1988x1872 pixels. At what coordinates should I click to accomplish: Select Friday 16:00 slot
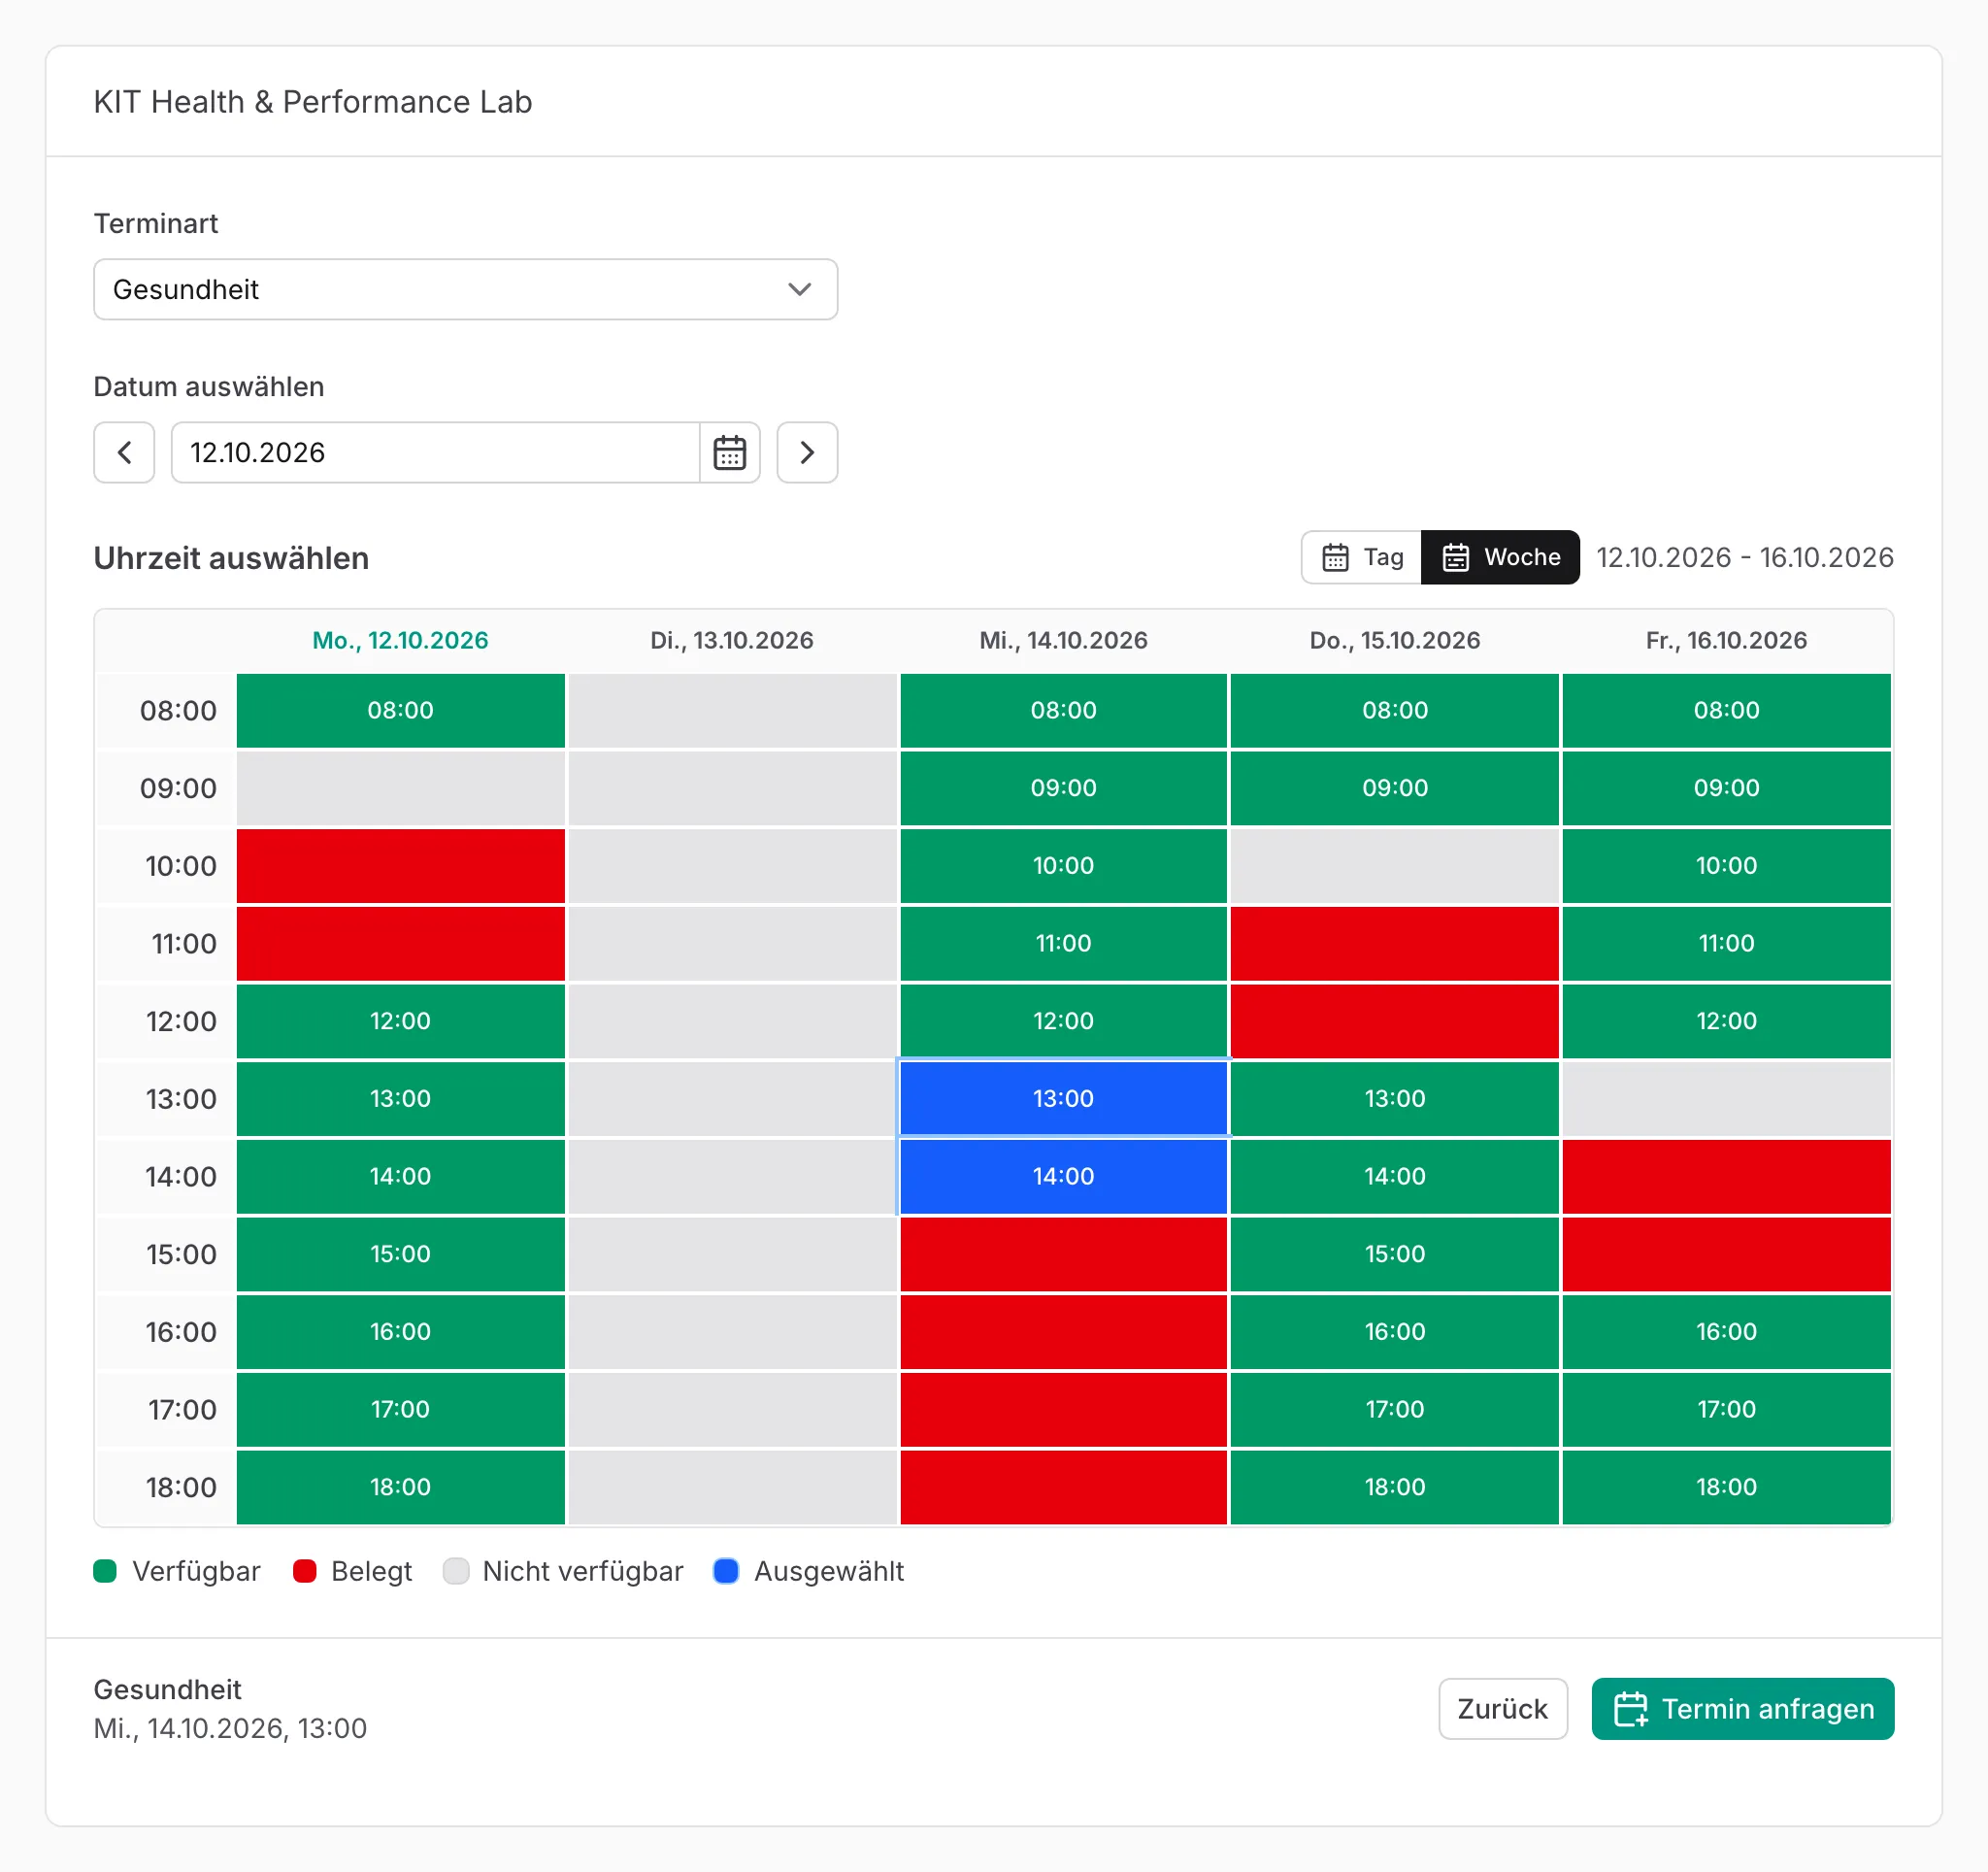coord(1726,1332)
